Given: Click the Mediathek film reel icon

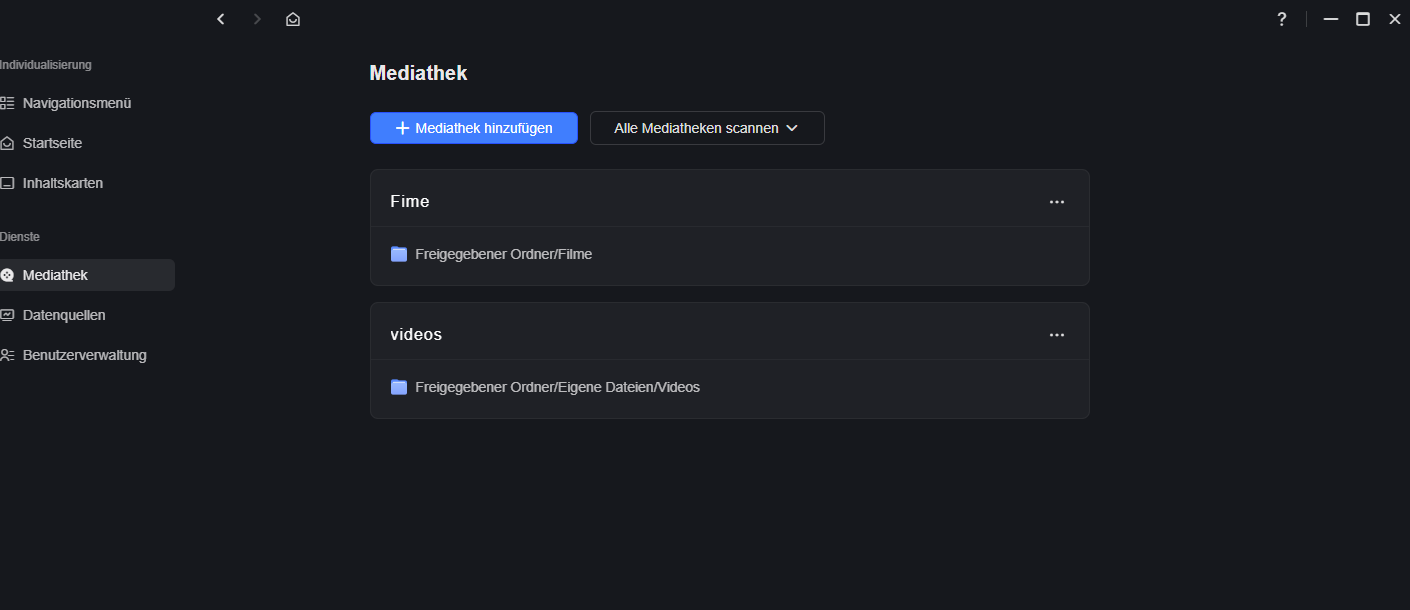Looking at the screenshot, I should [7, 275].
